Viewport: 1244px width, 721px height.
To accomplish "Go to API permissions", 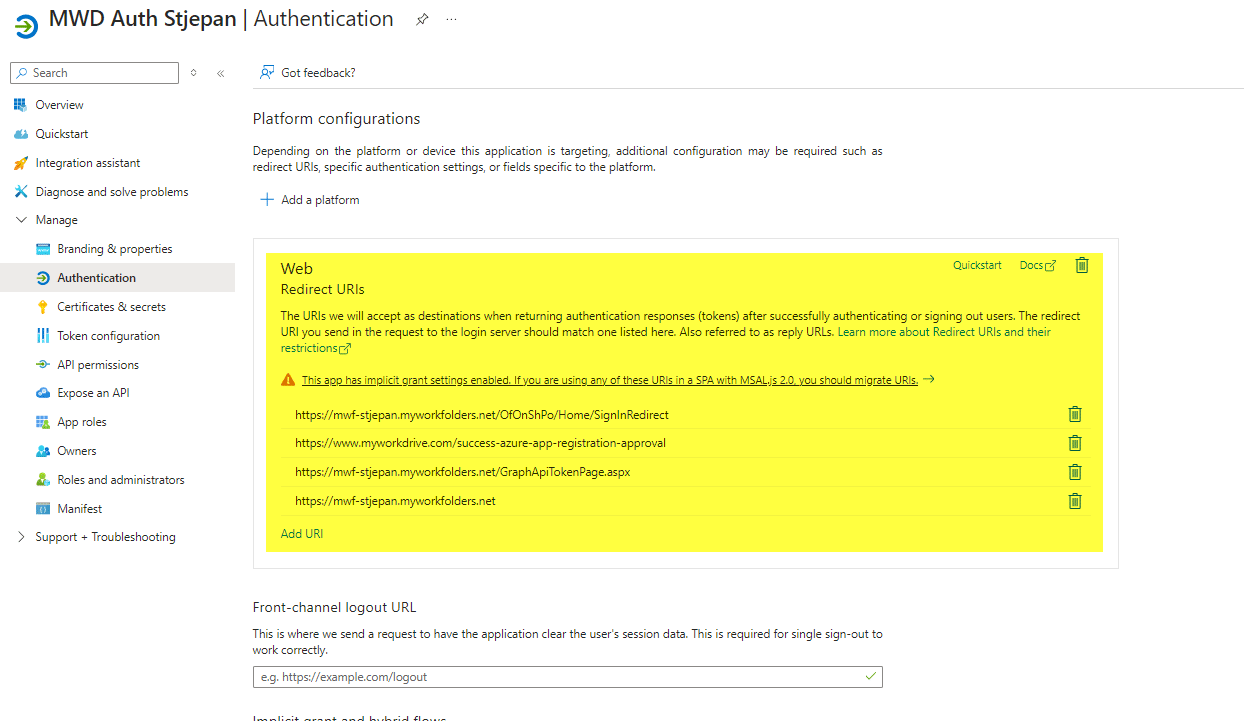I will (x=98, y=365).
